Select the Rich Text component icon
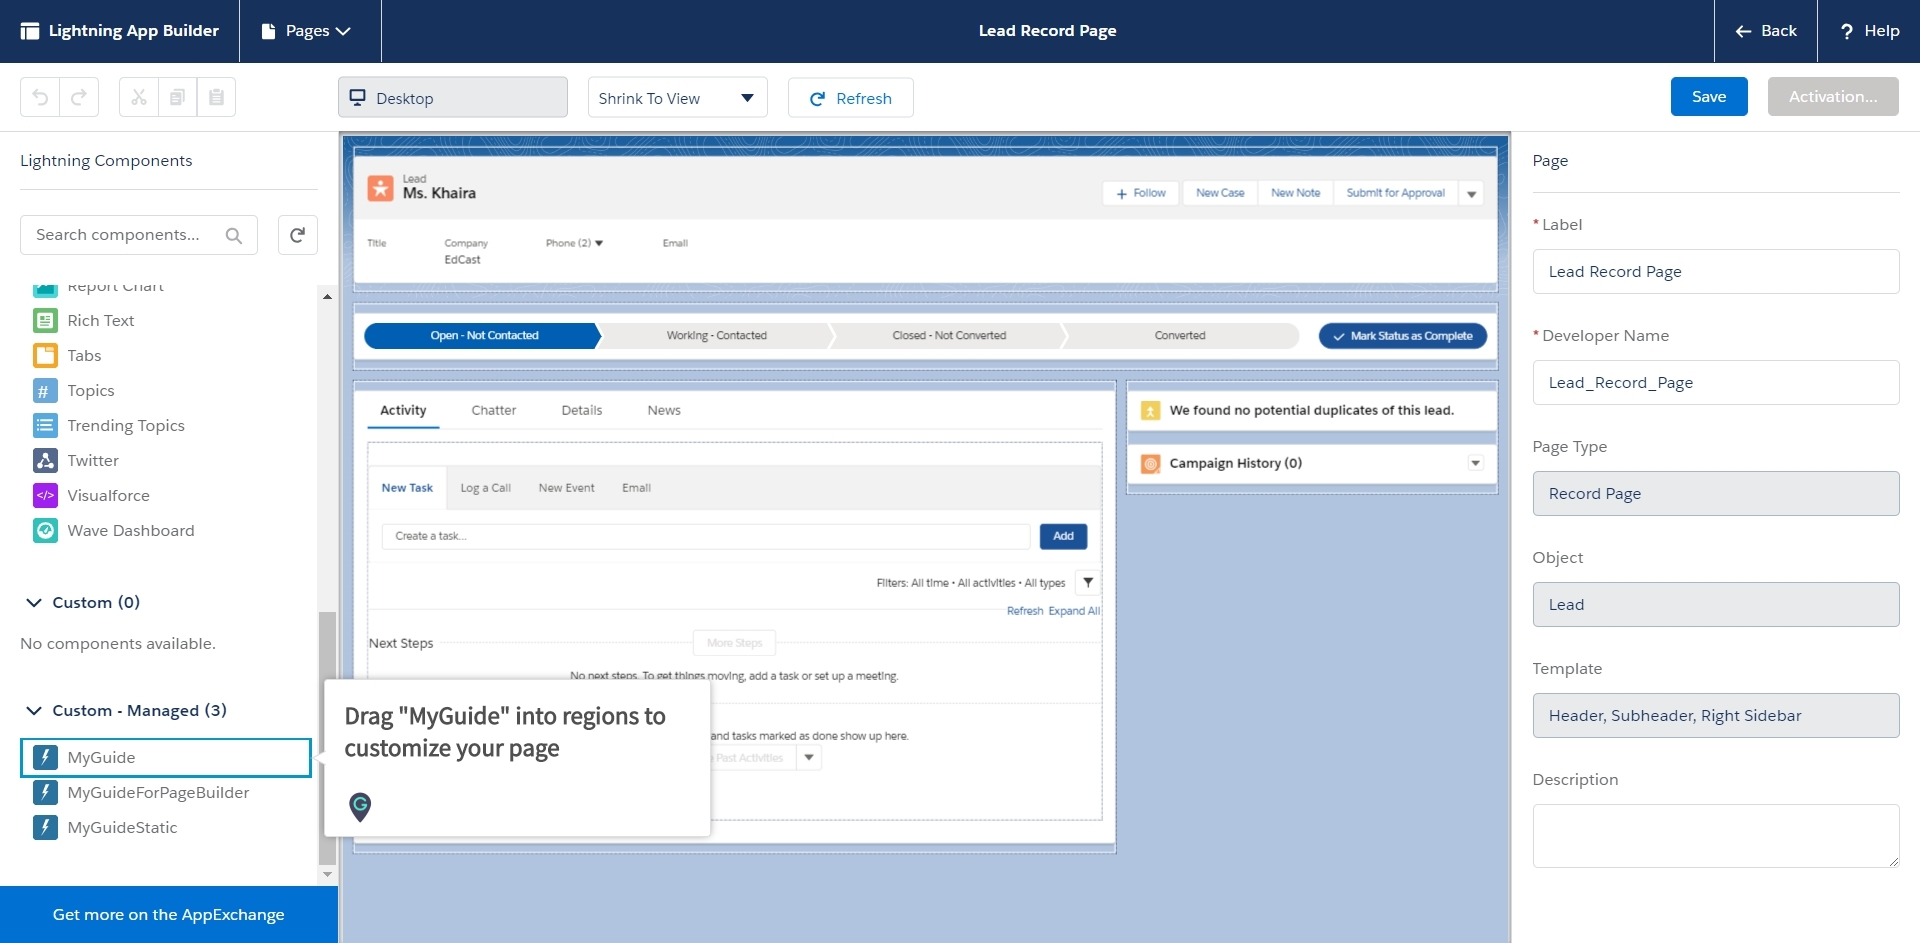1920x943 pixels. point(45,320)
